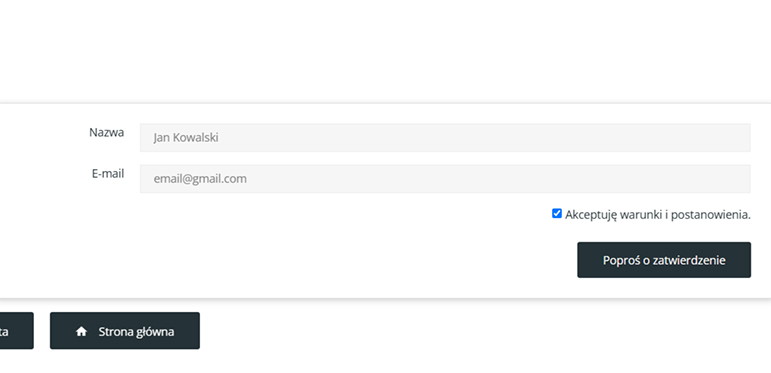
Task: Click the 'Strona główna' text beside the home icon
Action: point(136,332)
